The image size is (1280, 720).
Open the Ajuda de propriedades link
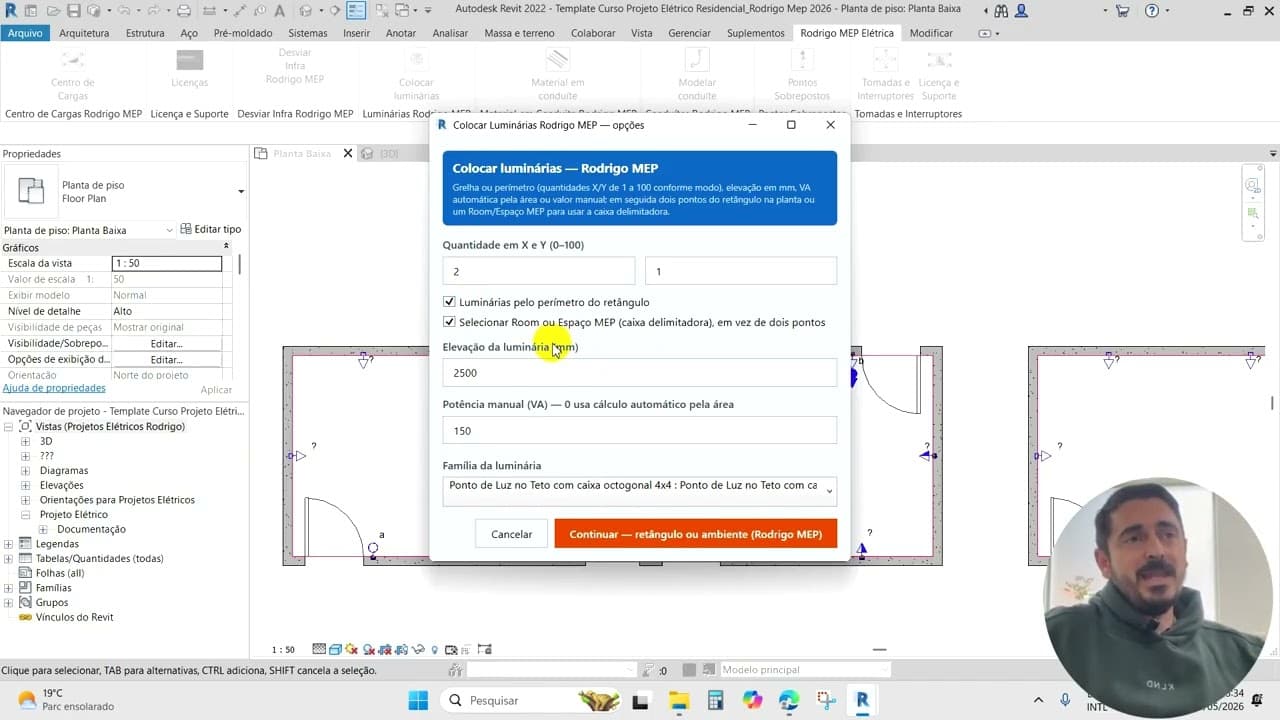click(x=54, y=388)
